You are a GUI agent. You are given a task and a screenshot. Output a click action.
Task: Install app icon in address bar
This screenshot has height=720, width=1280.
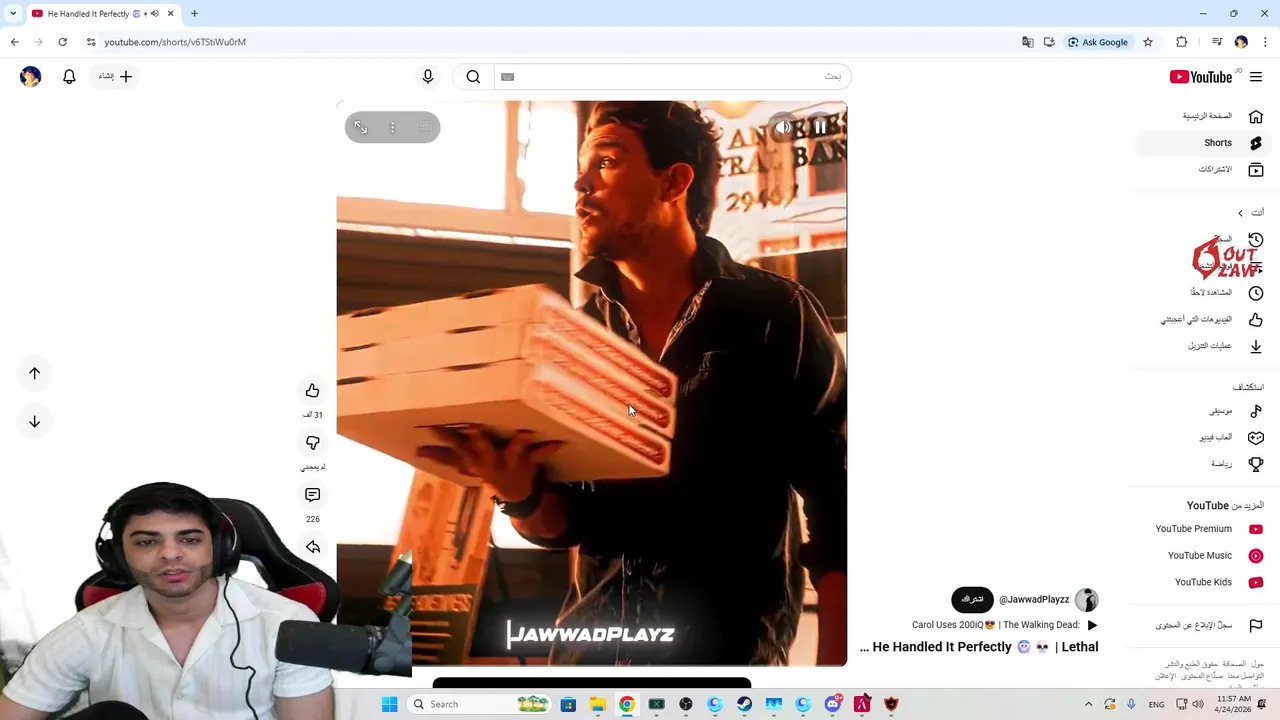click(x=1049, y=42)
